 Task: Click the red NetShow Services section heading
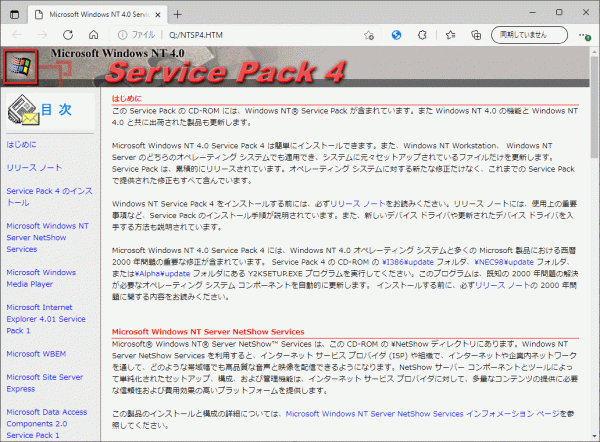coord(208,332)
